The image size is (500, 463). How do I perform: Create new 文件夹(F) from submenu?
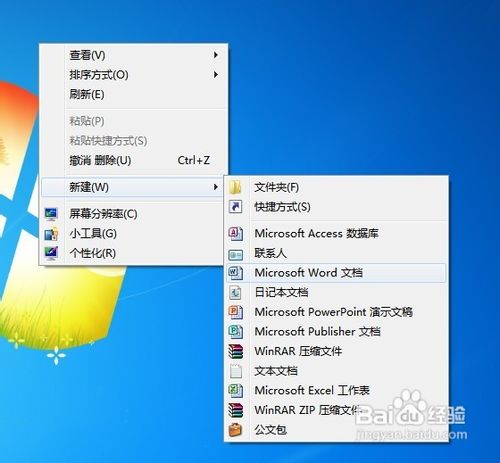pos(336,187)
